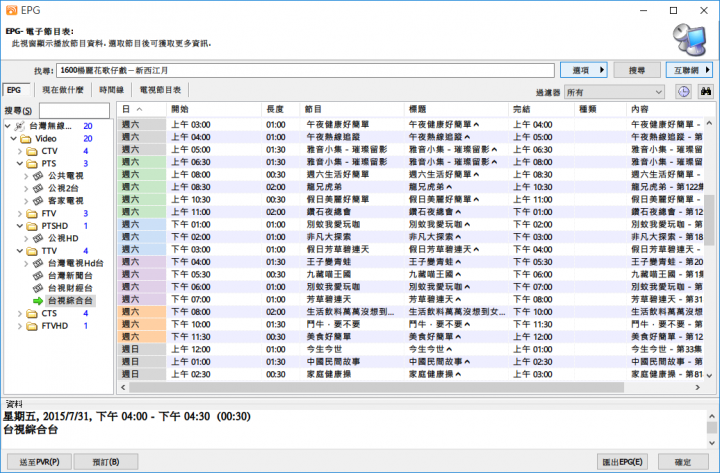The image size is (720, 473).
Task: Click the satellite icon of 台灣無線 root
Action: [19, 126]
